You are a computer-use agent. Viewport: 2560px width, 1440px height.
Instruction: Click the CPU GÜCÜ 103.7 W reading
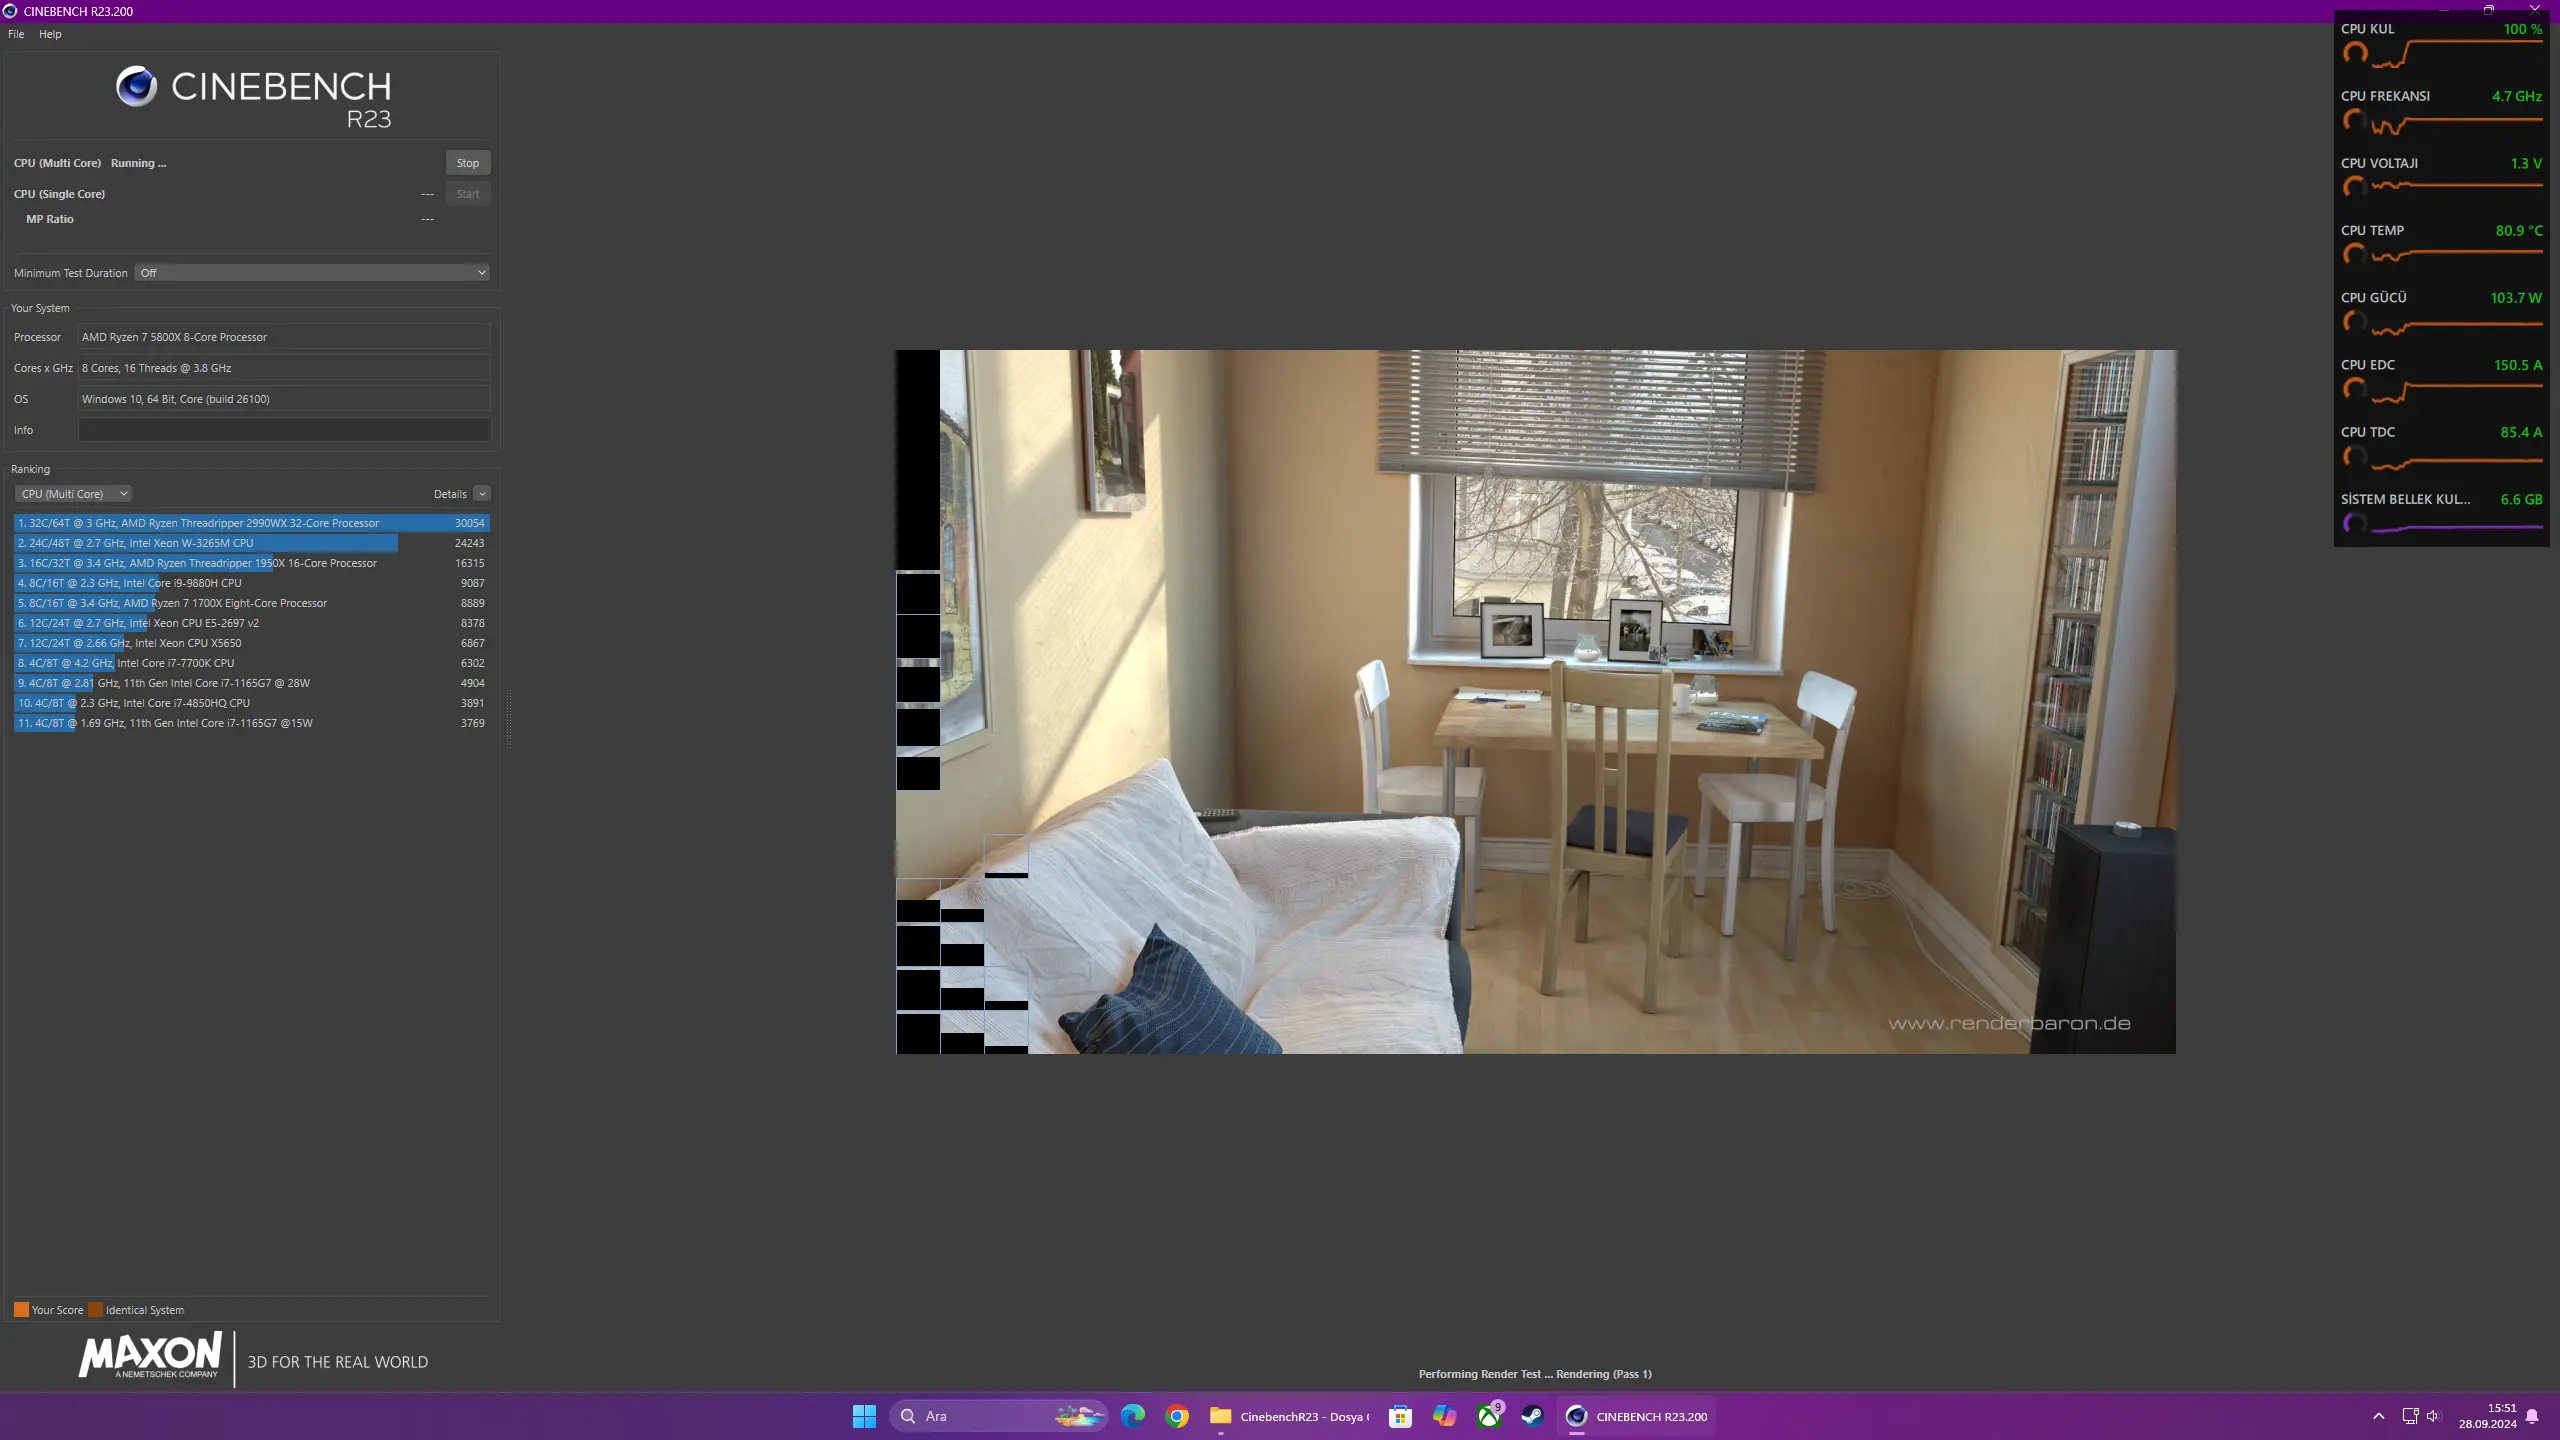click(2516, 297)
